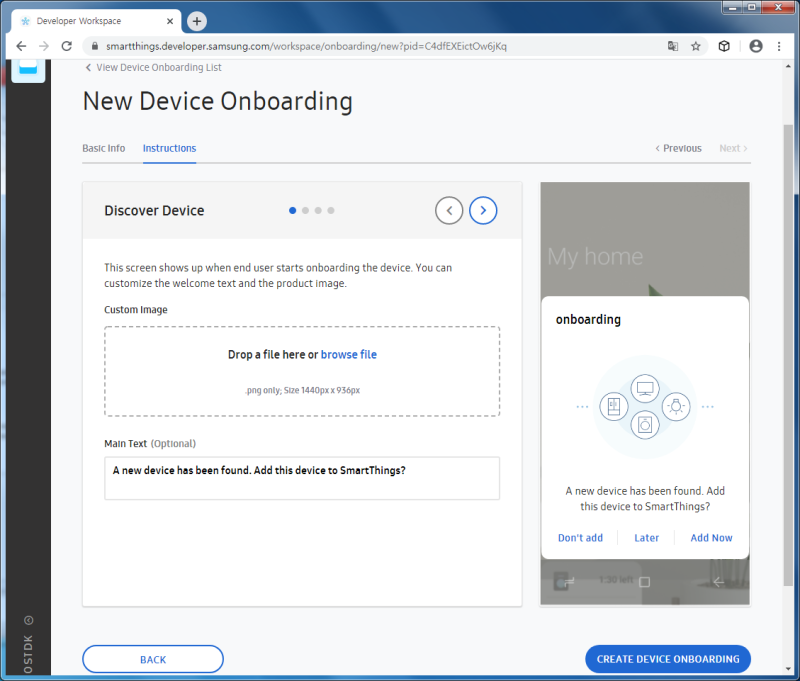Click the TV icon in the onboarding preview
800x681 pixels.
coord(646,388)
